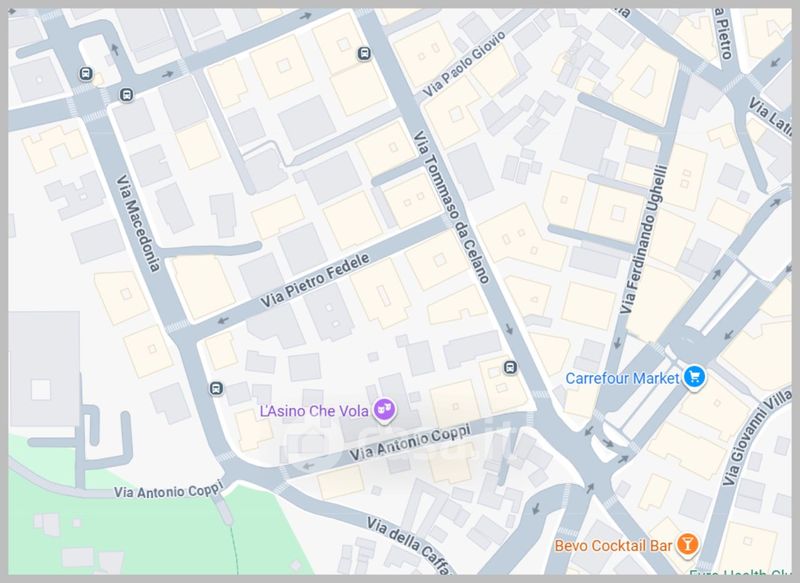Open the Carrefour Market place label
Viewport: 800px width, 583px height.
[x=622, y=378]
